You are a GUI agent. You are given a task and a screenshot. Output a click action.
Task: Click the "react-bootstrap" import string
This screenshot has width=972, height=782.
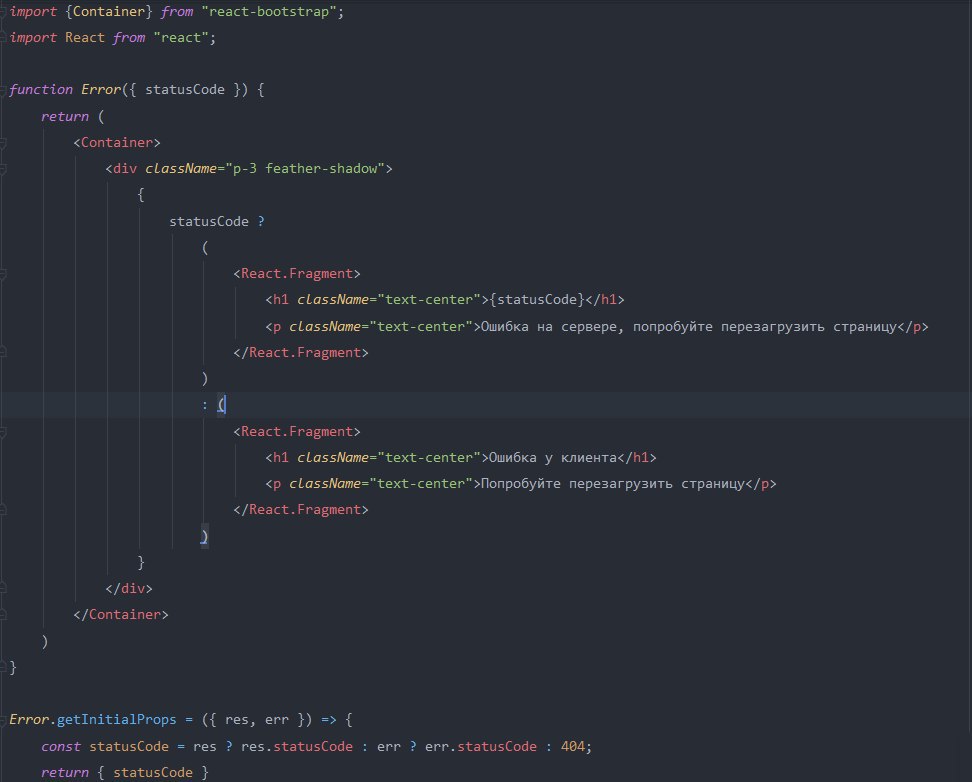[269, 12]
